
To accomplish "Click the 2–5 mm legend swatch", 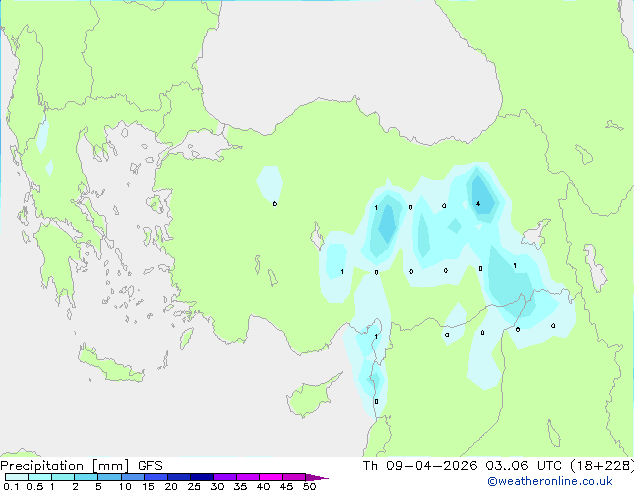I will 86,477.
